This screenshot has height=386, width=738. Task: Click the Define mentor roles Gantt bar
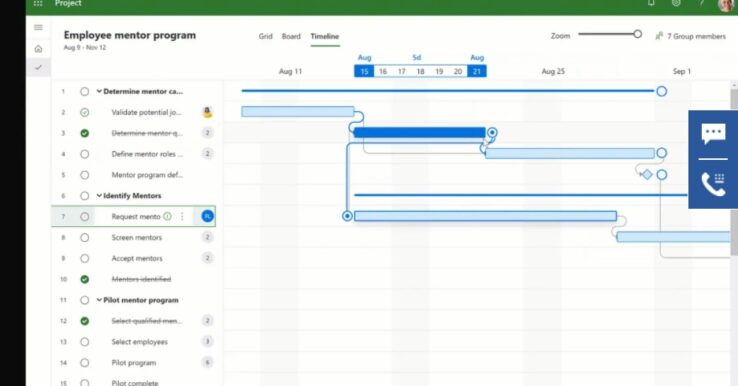click(570, 153)
